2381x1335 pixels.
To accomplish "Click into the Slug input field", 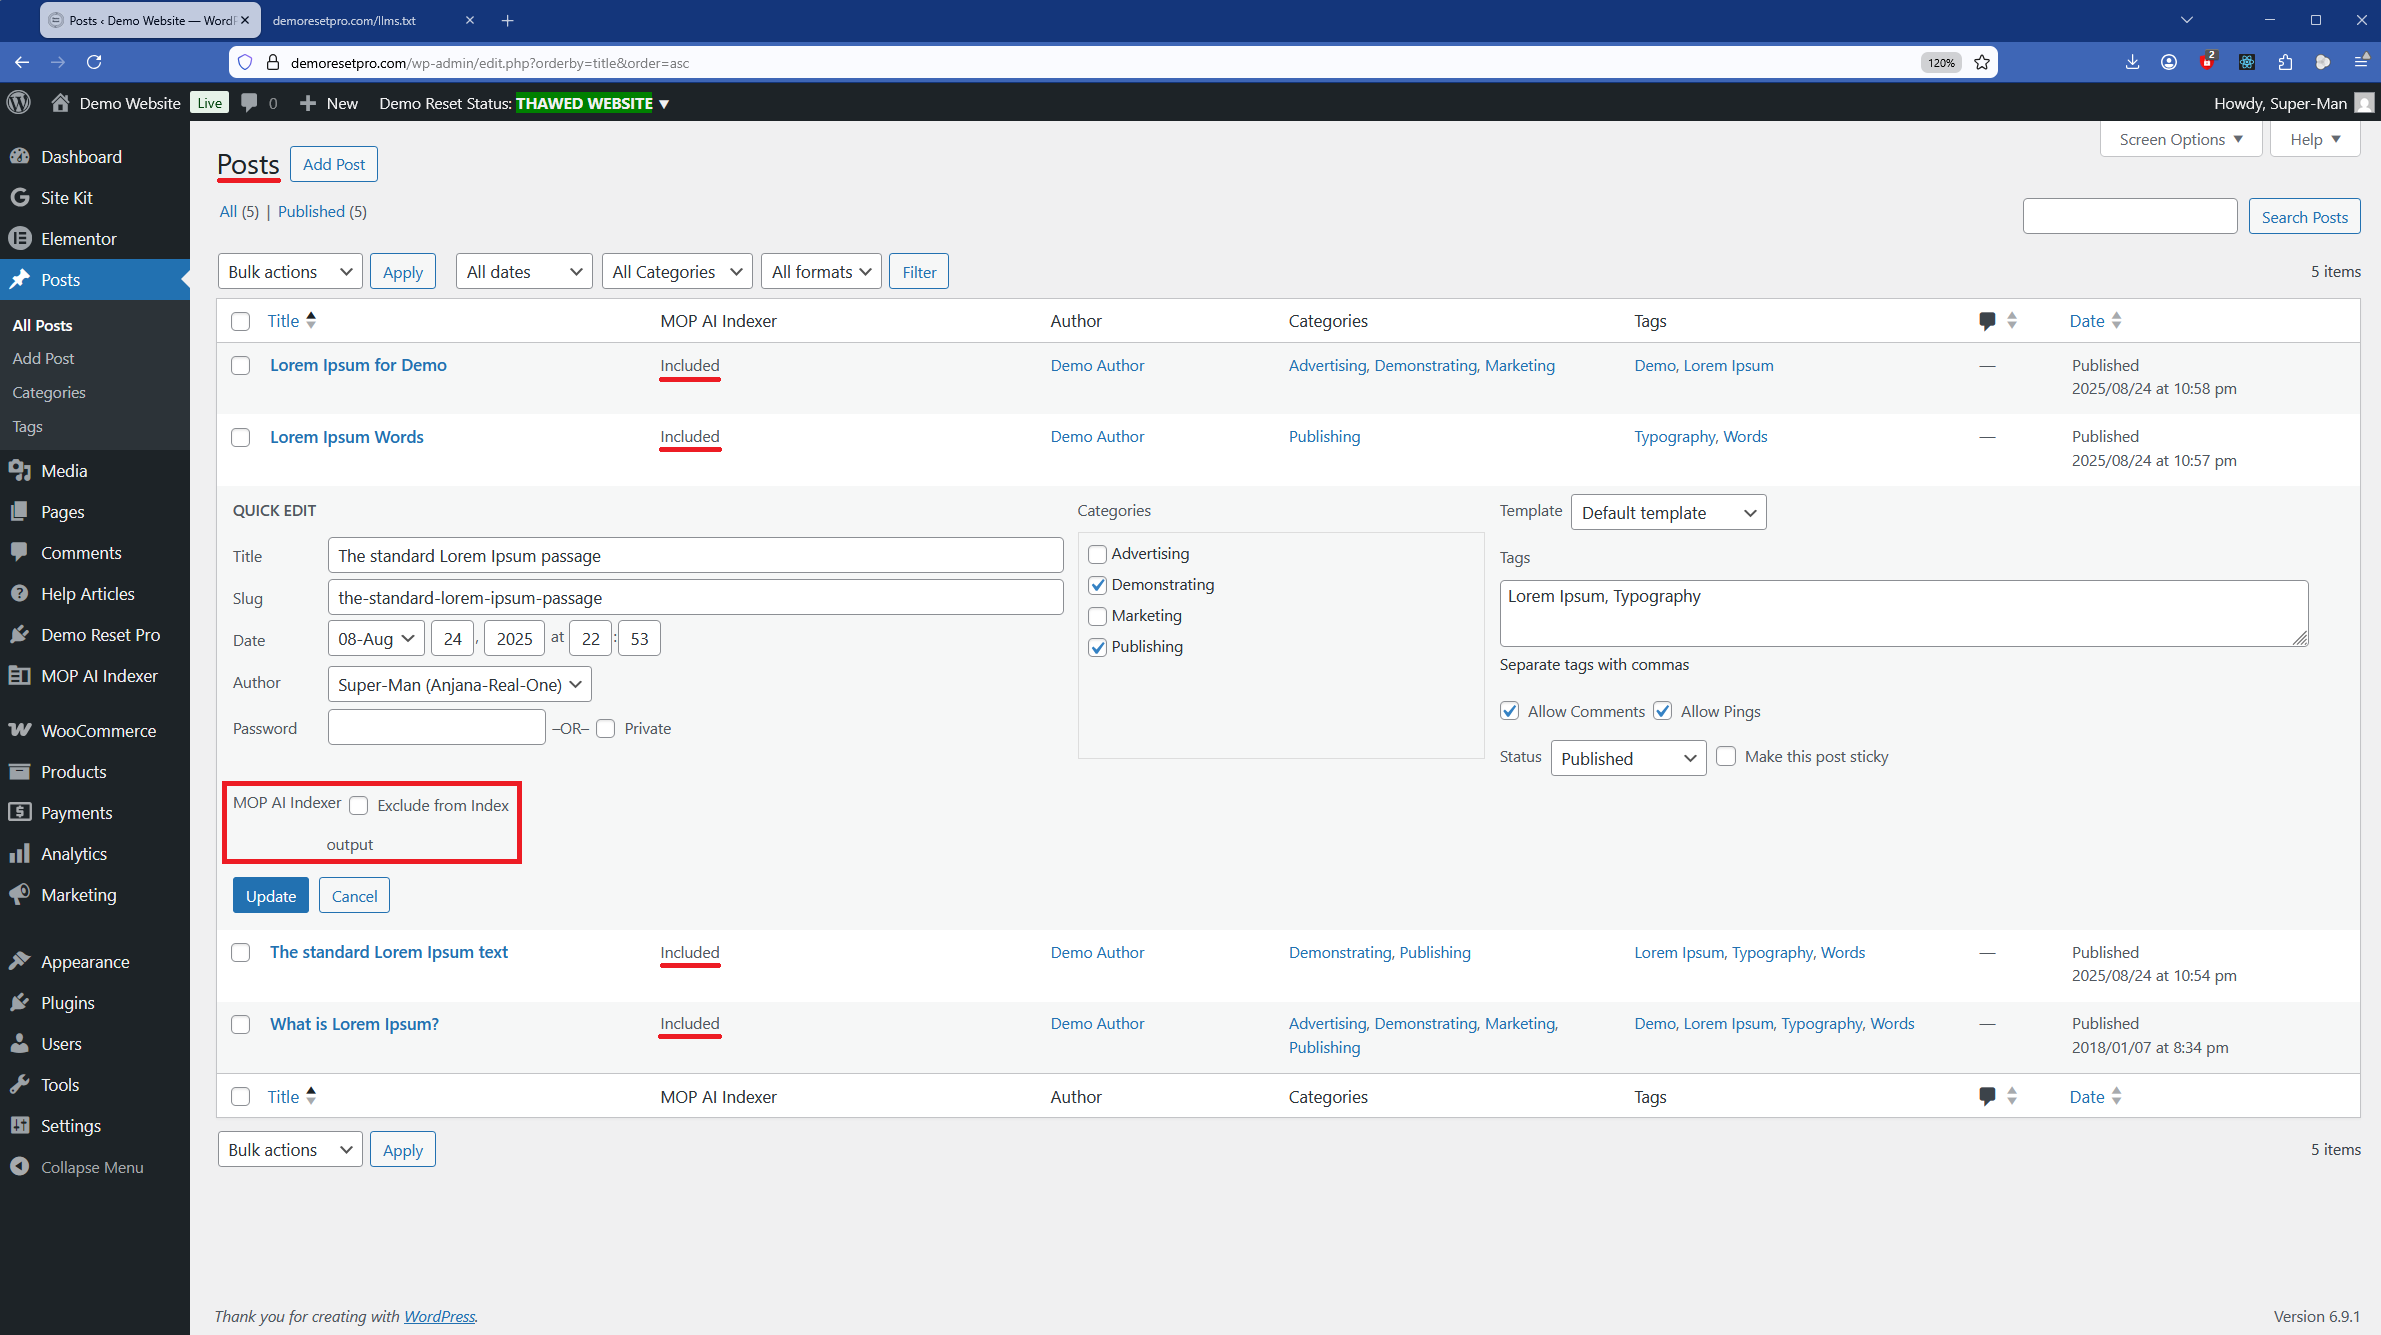I will tap(695, 598).
